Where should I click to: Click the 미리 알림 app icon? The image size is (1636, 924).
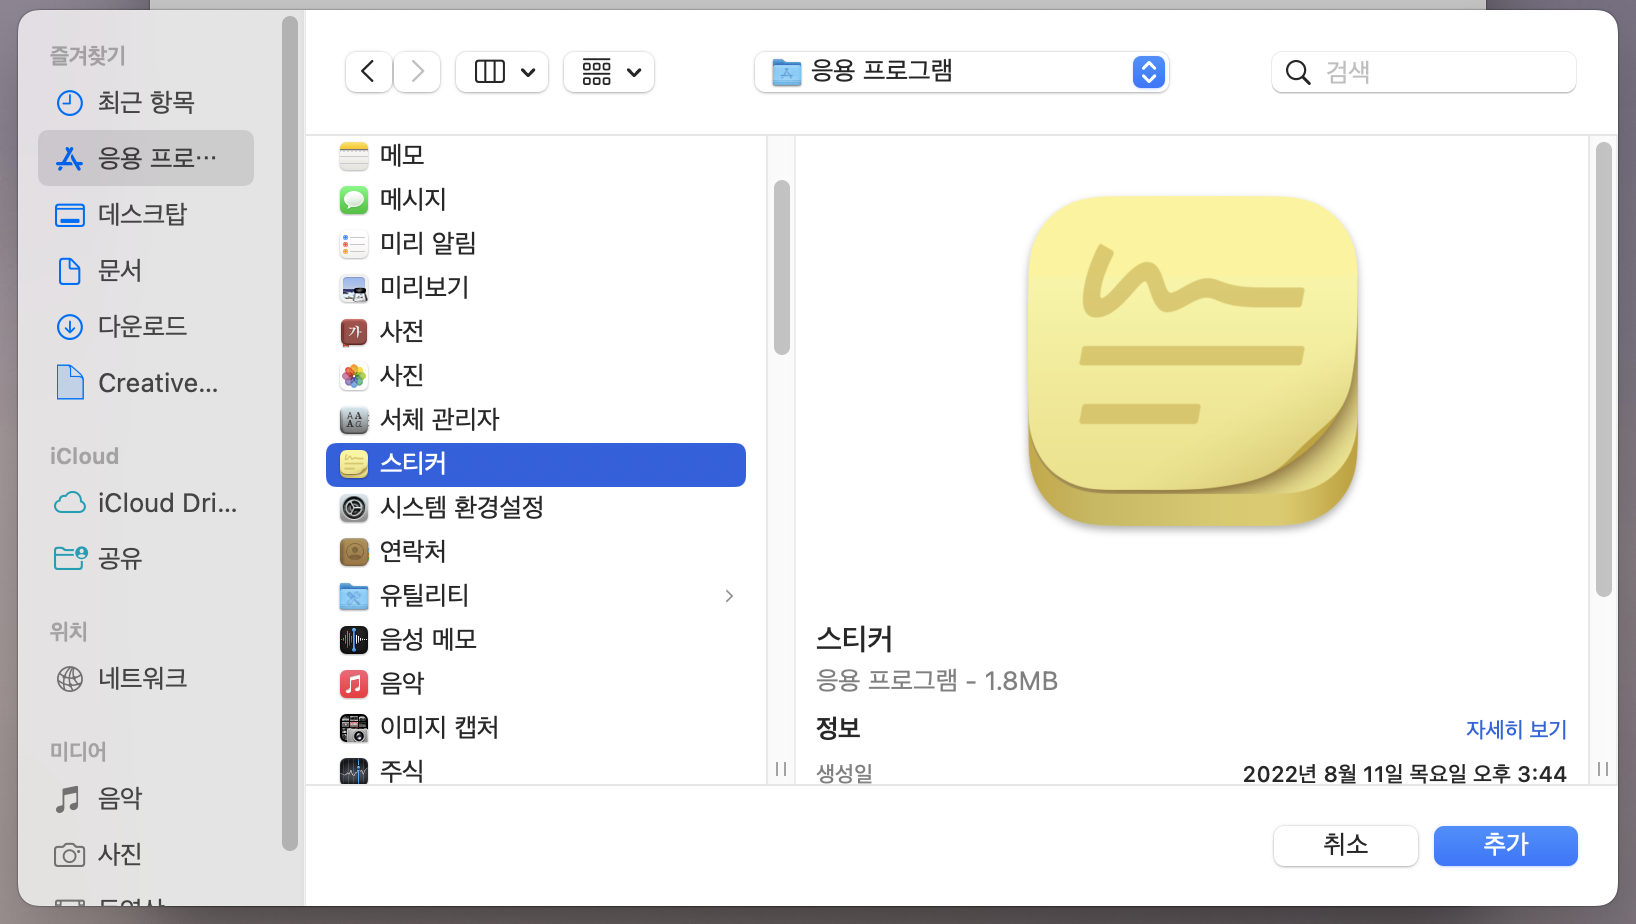click(354, 244)
